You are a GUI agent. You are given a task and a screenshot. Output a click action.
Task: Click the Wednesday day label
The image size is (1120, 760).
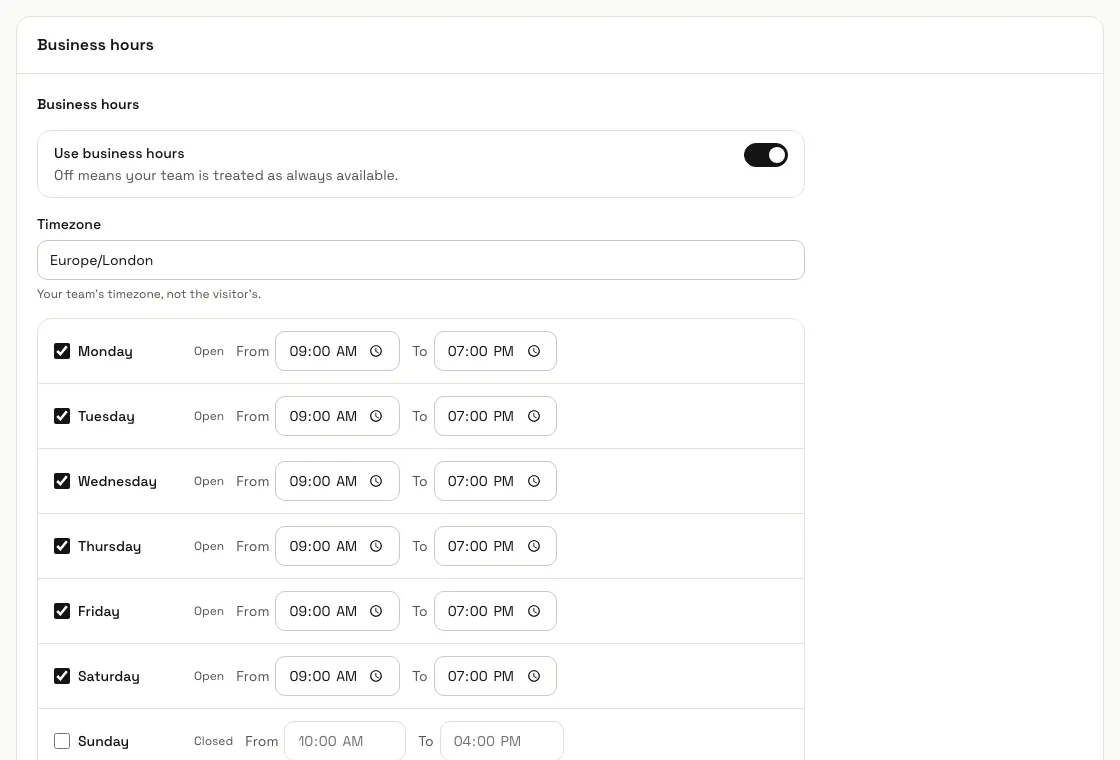click(x=117, y=481)
